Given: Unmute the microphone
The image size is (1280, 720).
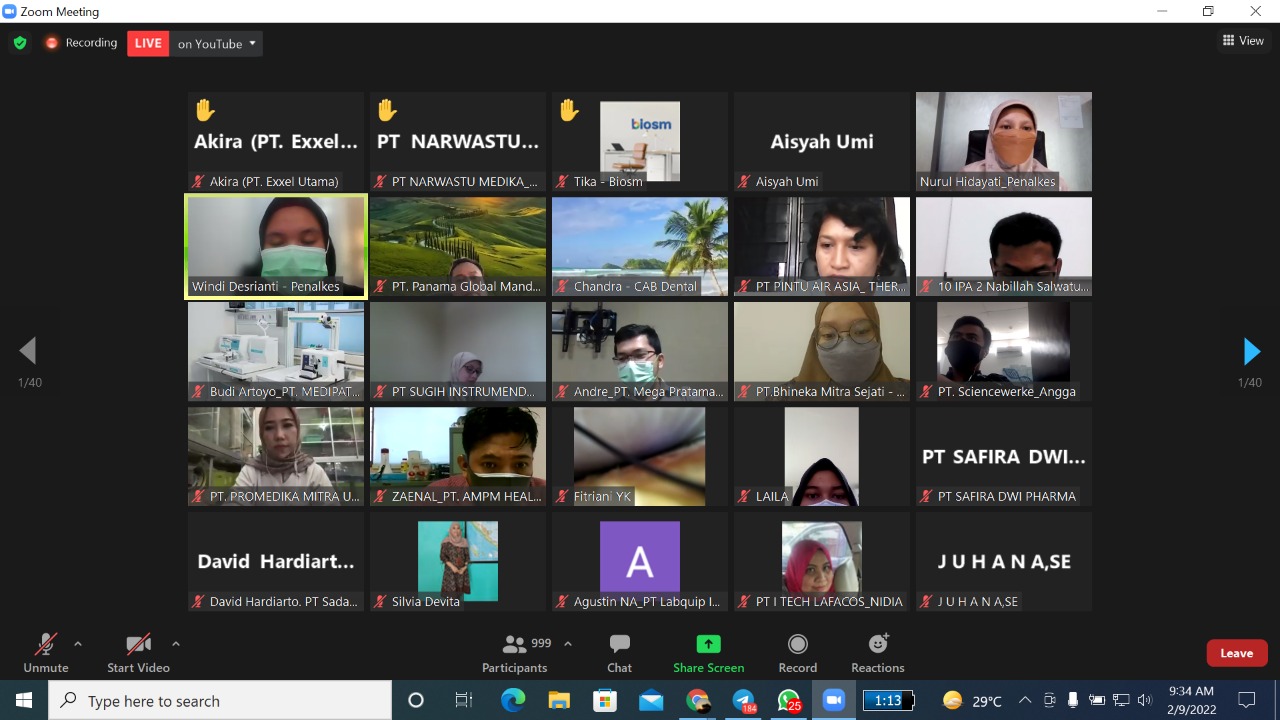Looking at the screenshot, I should (x=46, y=653).
